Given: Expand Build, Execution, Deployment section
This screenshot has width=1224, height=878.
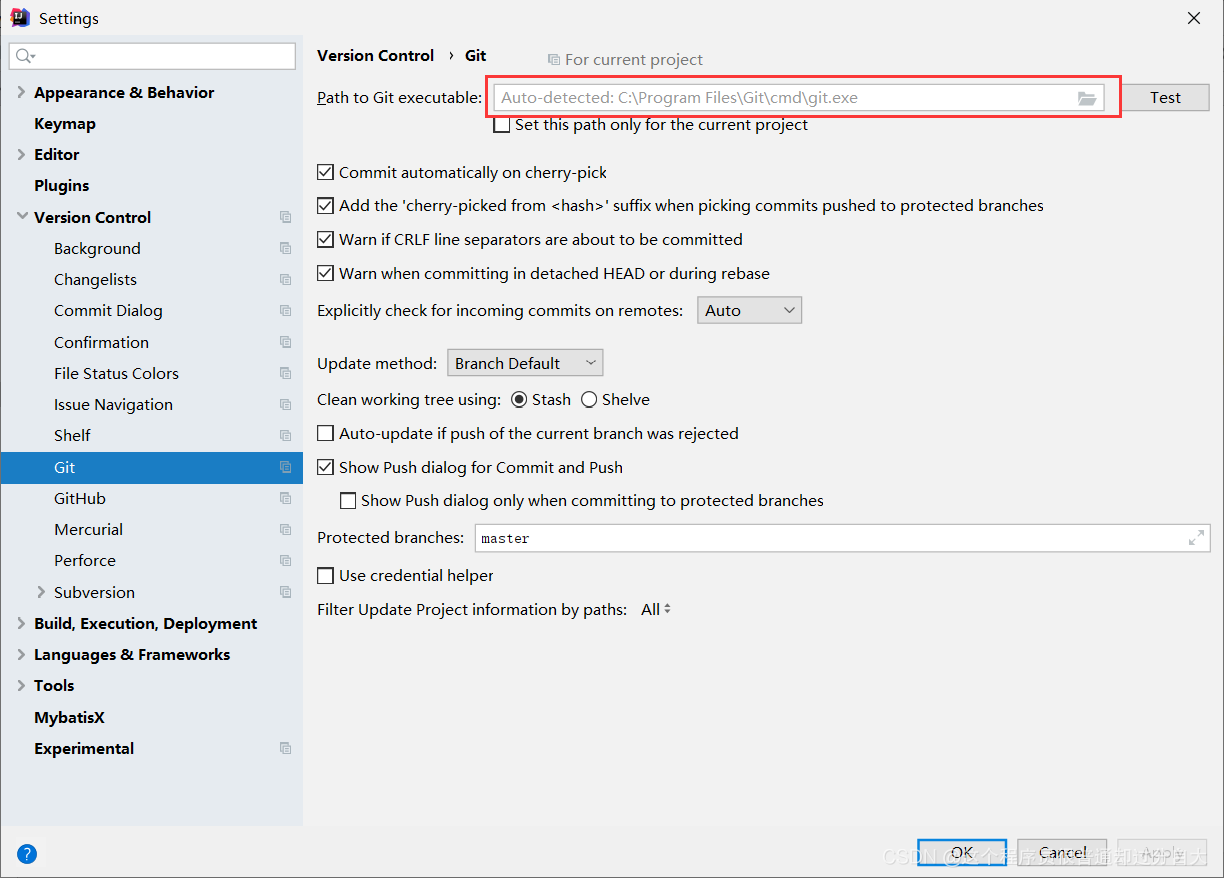Looking at the screenshot, I should (22, 623).
